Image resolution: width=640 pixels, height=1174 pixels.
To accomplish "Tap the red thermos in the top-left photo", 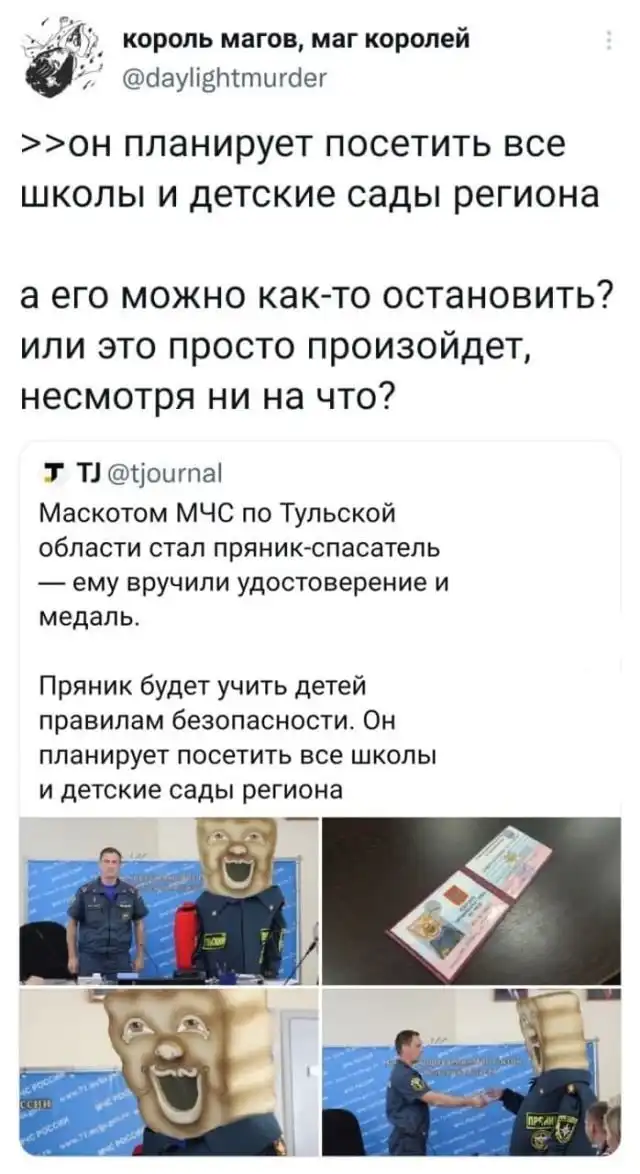I will pos(186,936).
